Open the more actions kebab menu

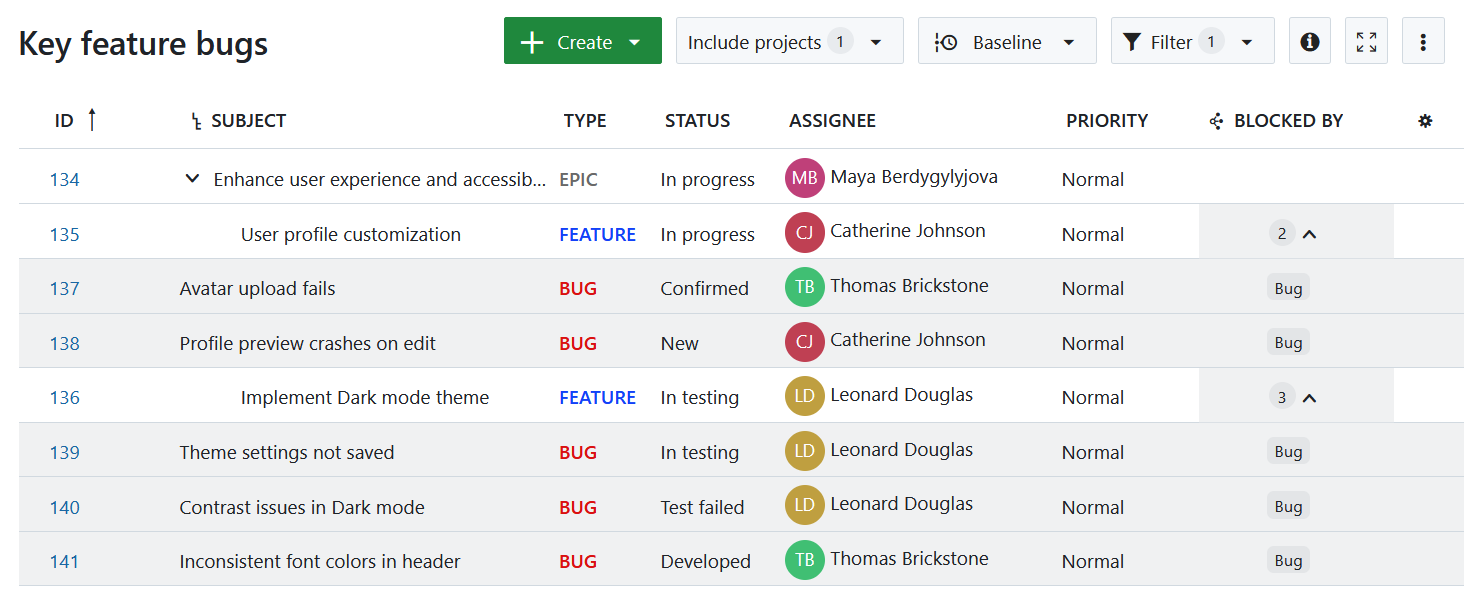1423,40
